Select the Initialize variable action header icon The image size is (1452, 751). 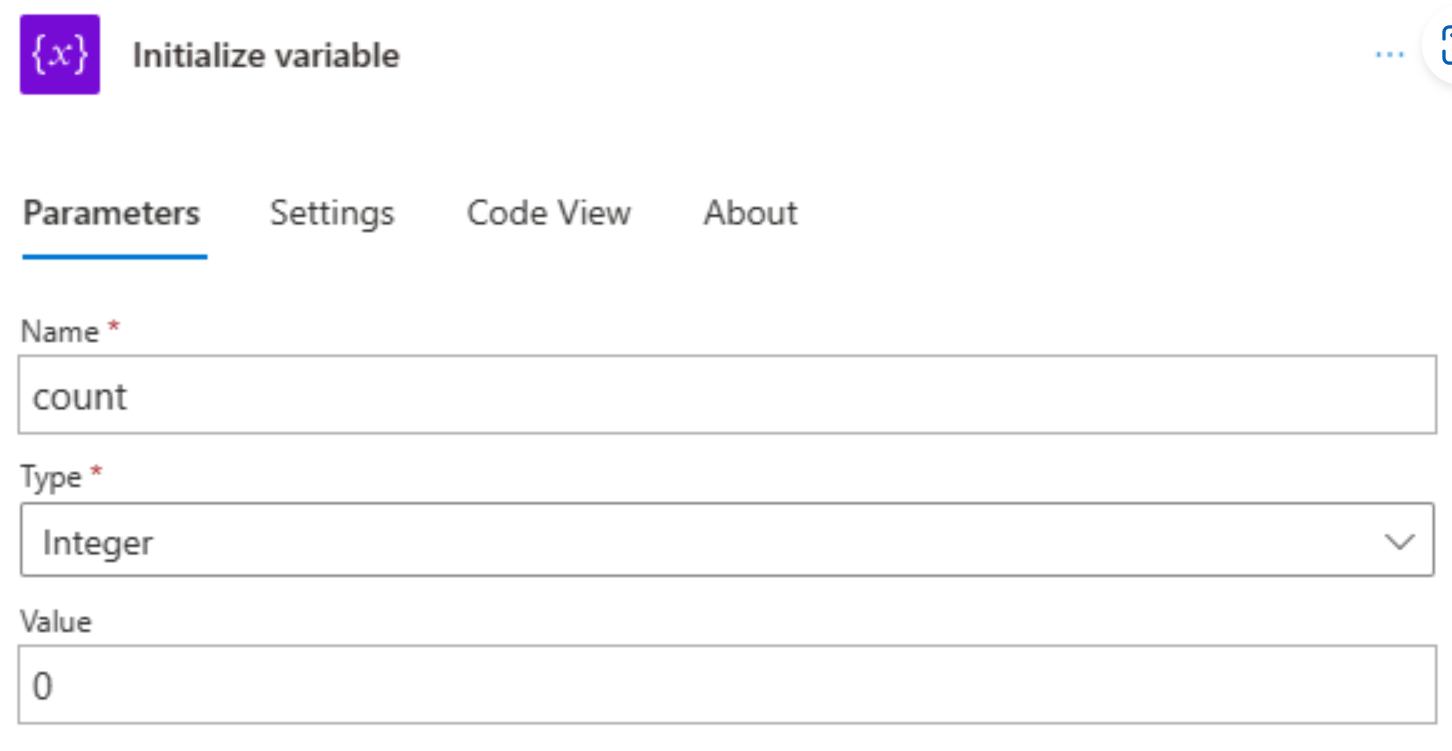click(59, 55)
